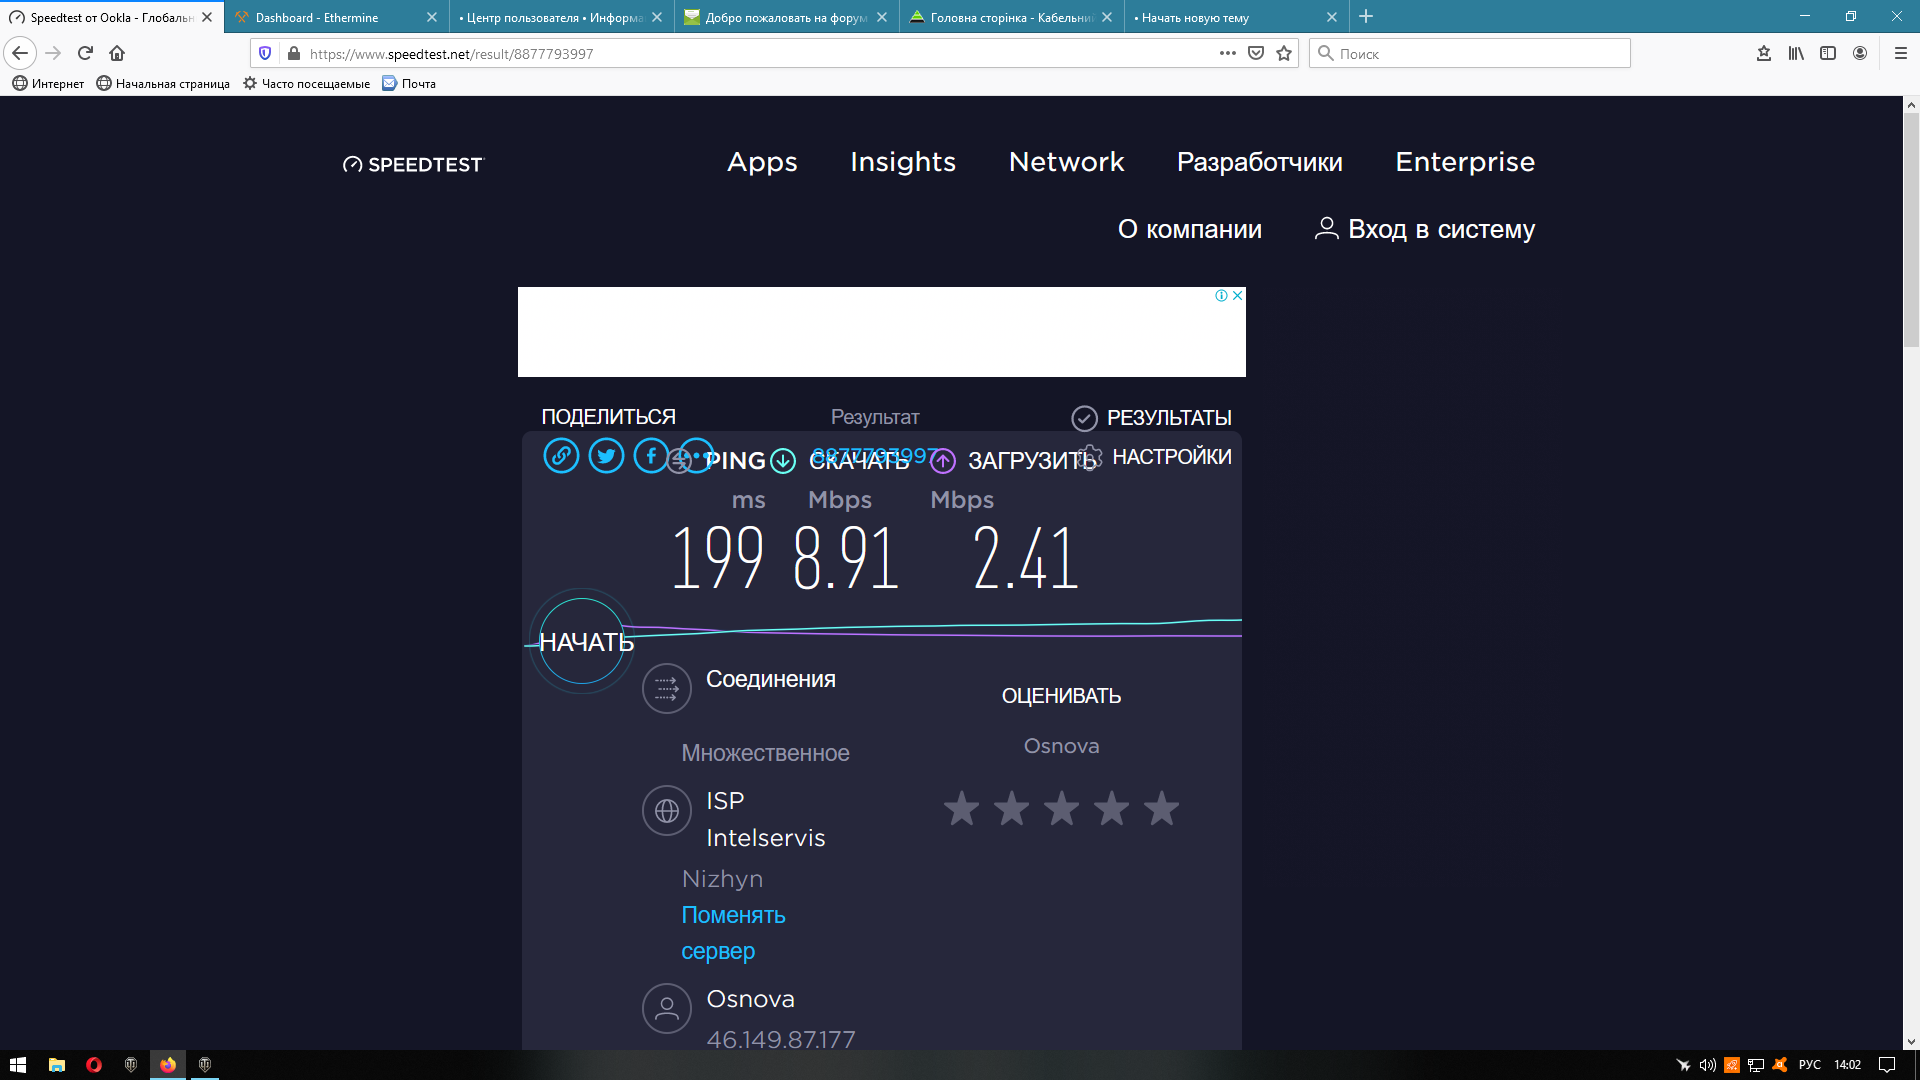Click the vertical page scrollbar thumb
Screen dimensions: 1920x1080
tap(1911, 230)
